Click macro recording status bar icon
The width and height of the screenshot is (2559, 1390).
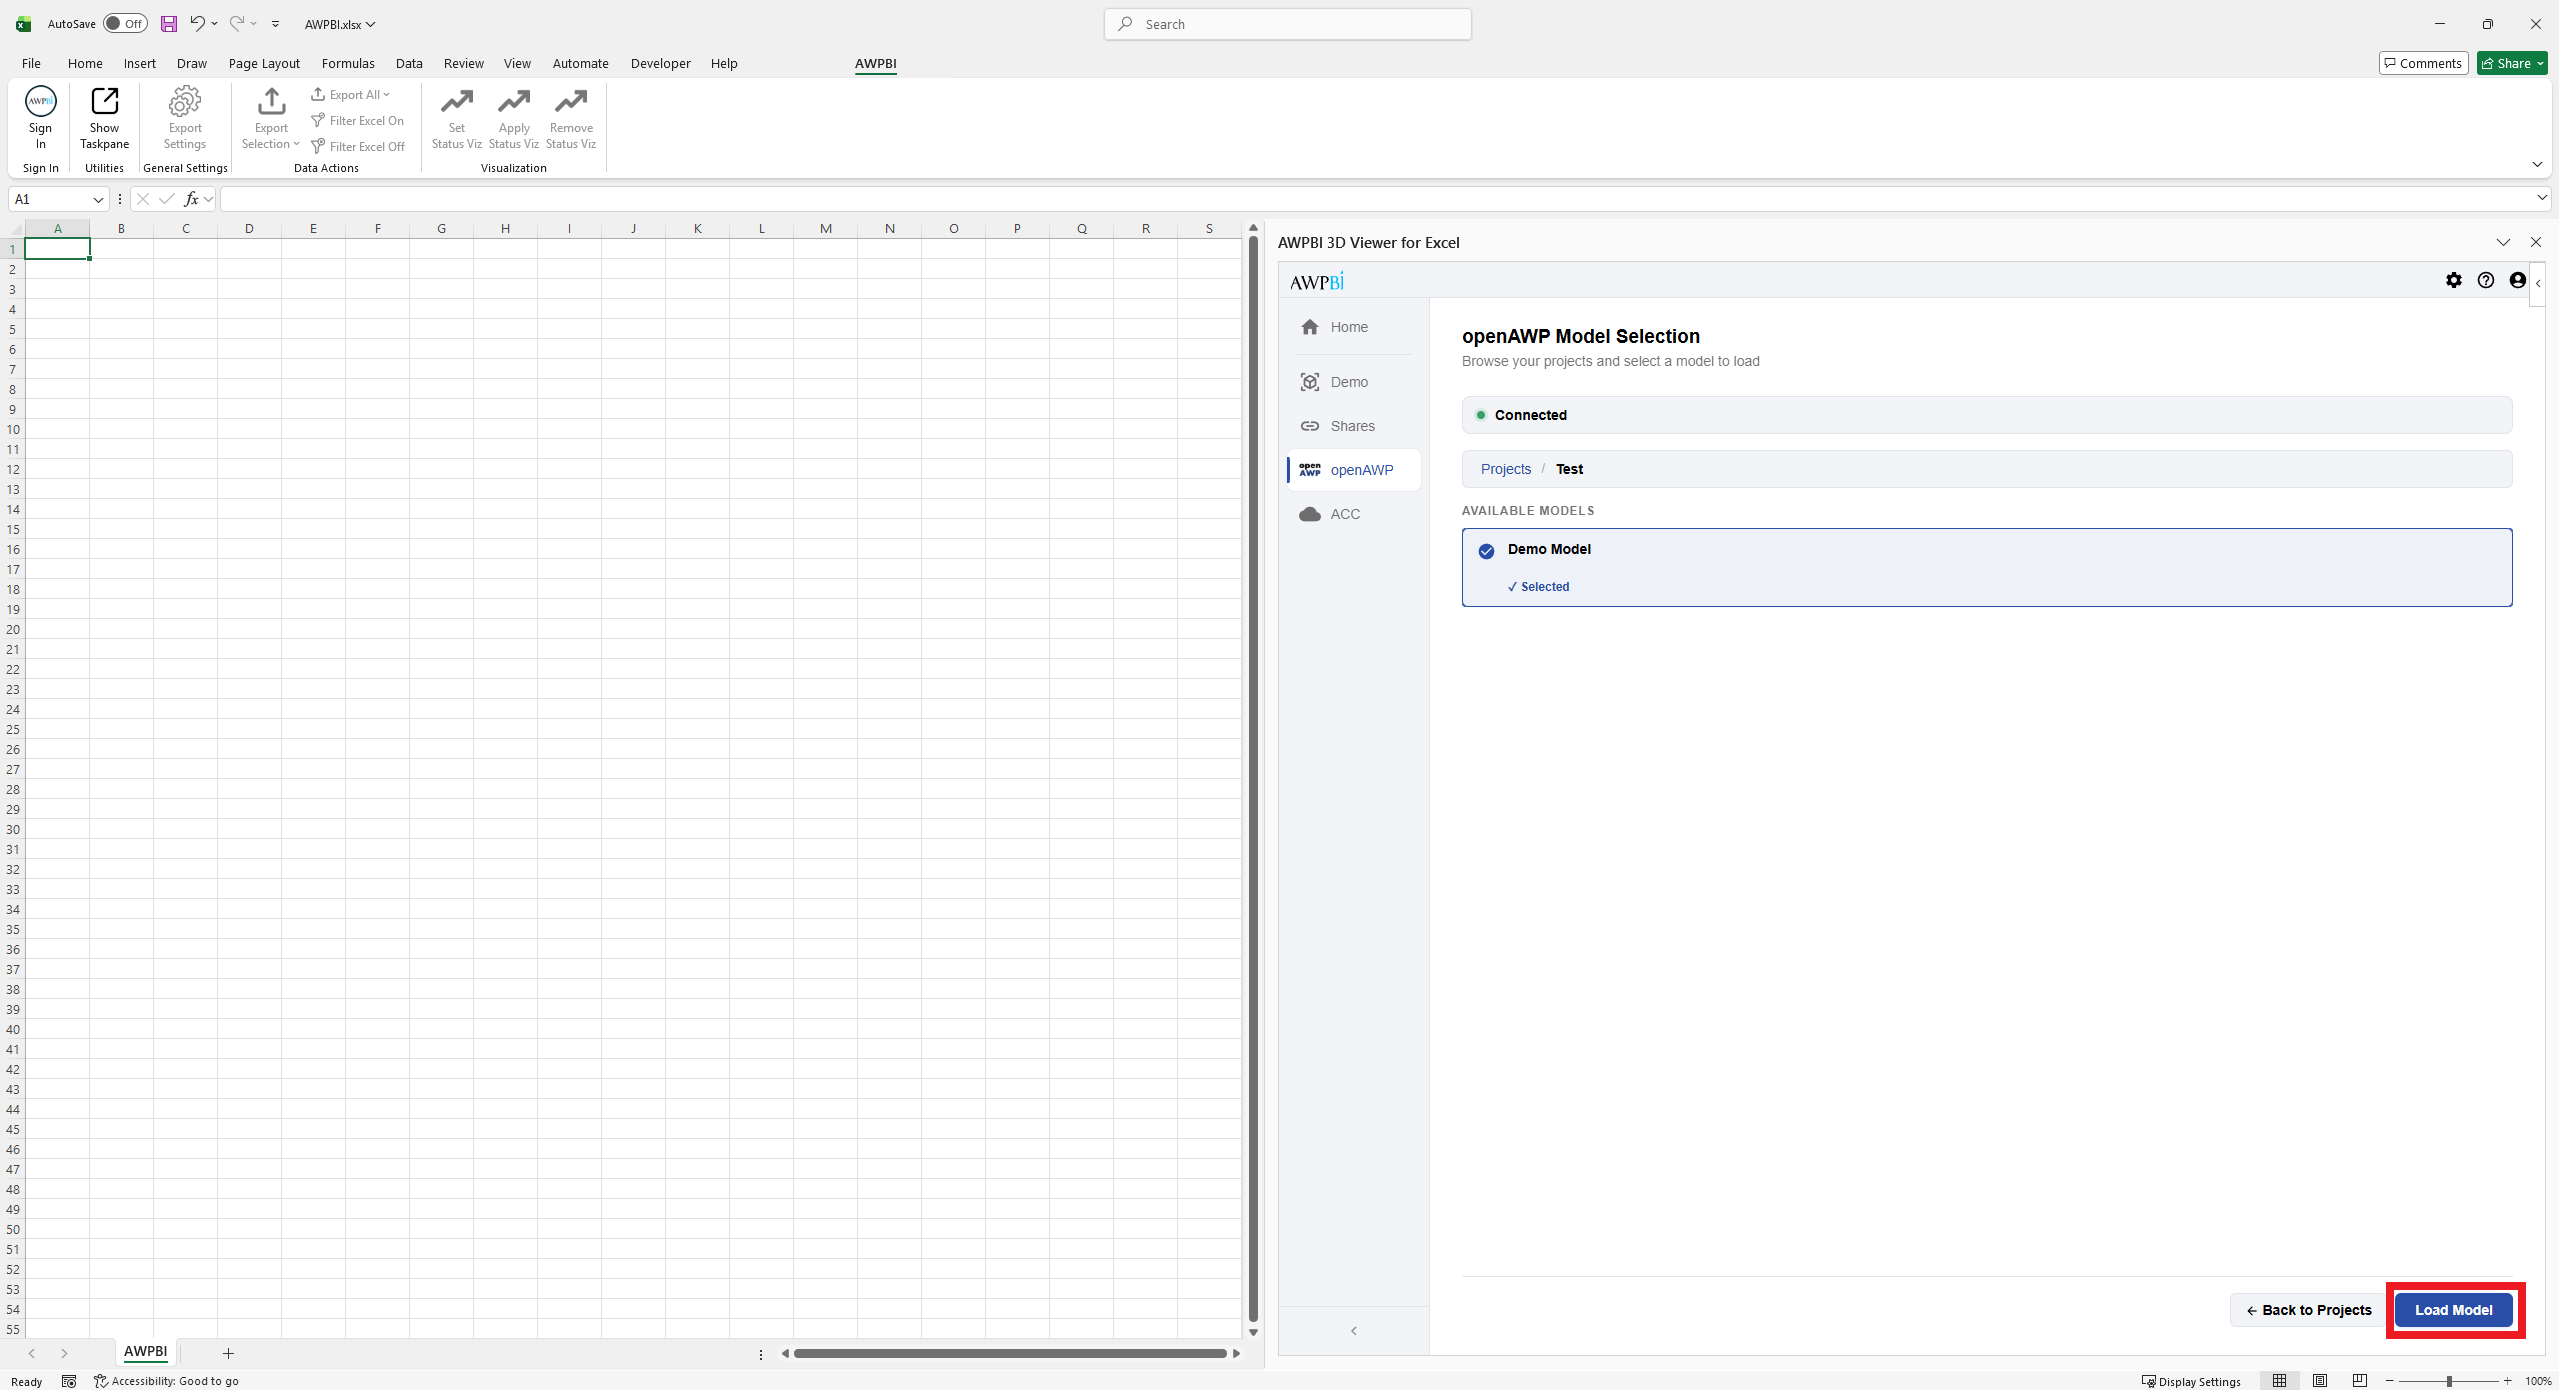(69, 1381)
